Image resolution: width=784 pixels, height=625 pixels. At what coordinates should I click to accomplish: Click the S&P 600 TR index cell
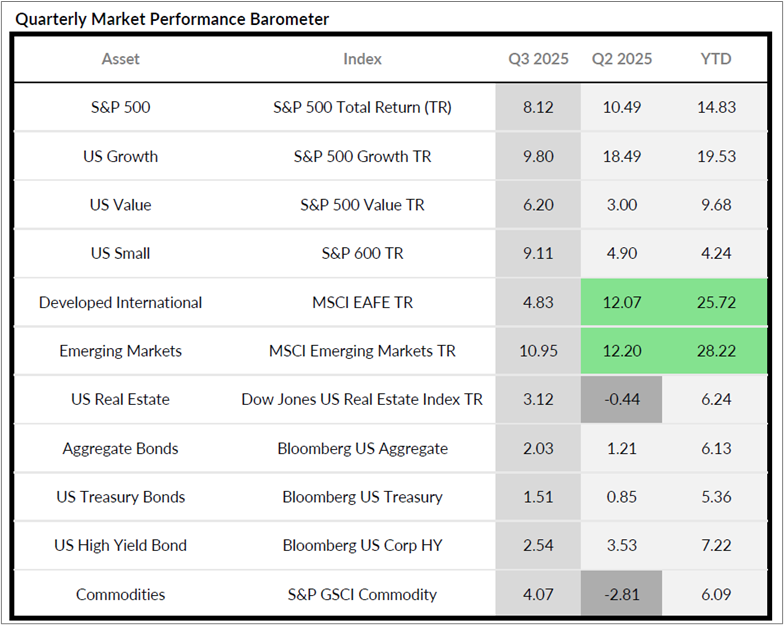[x=362, y=253]
